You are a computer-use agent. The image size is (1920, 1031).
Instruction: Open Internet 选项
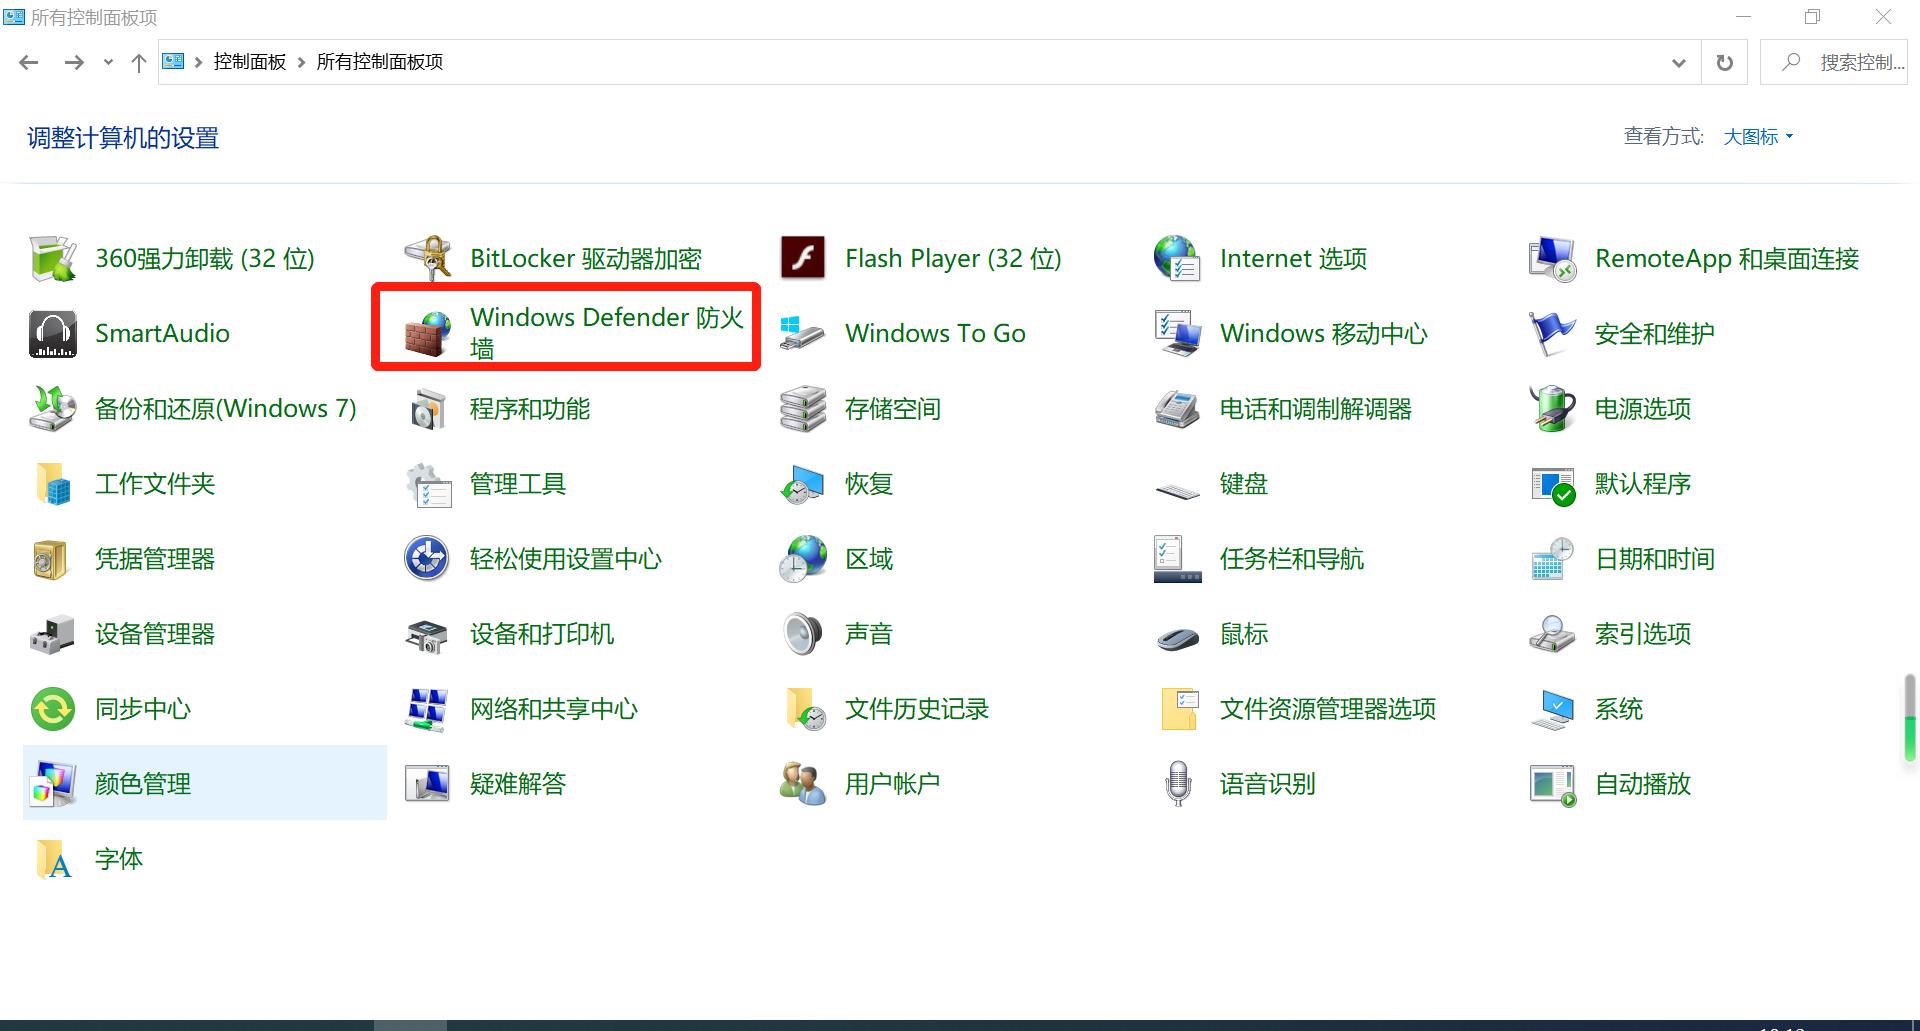tap(1292, 258)
